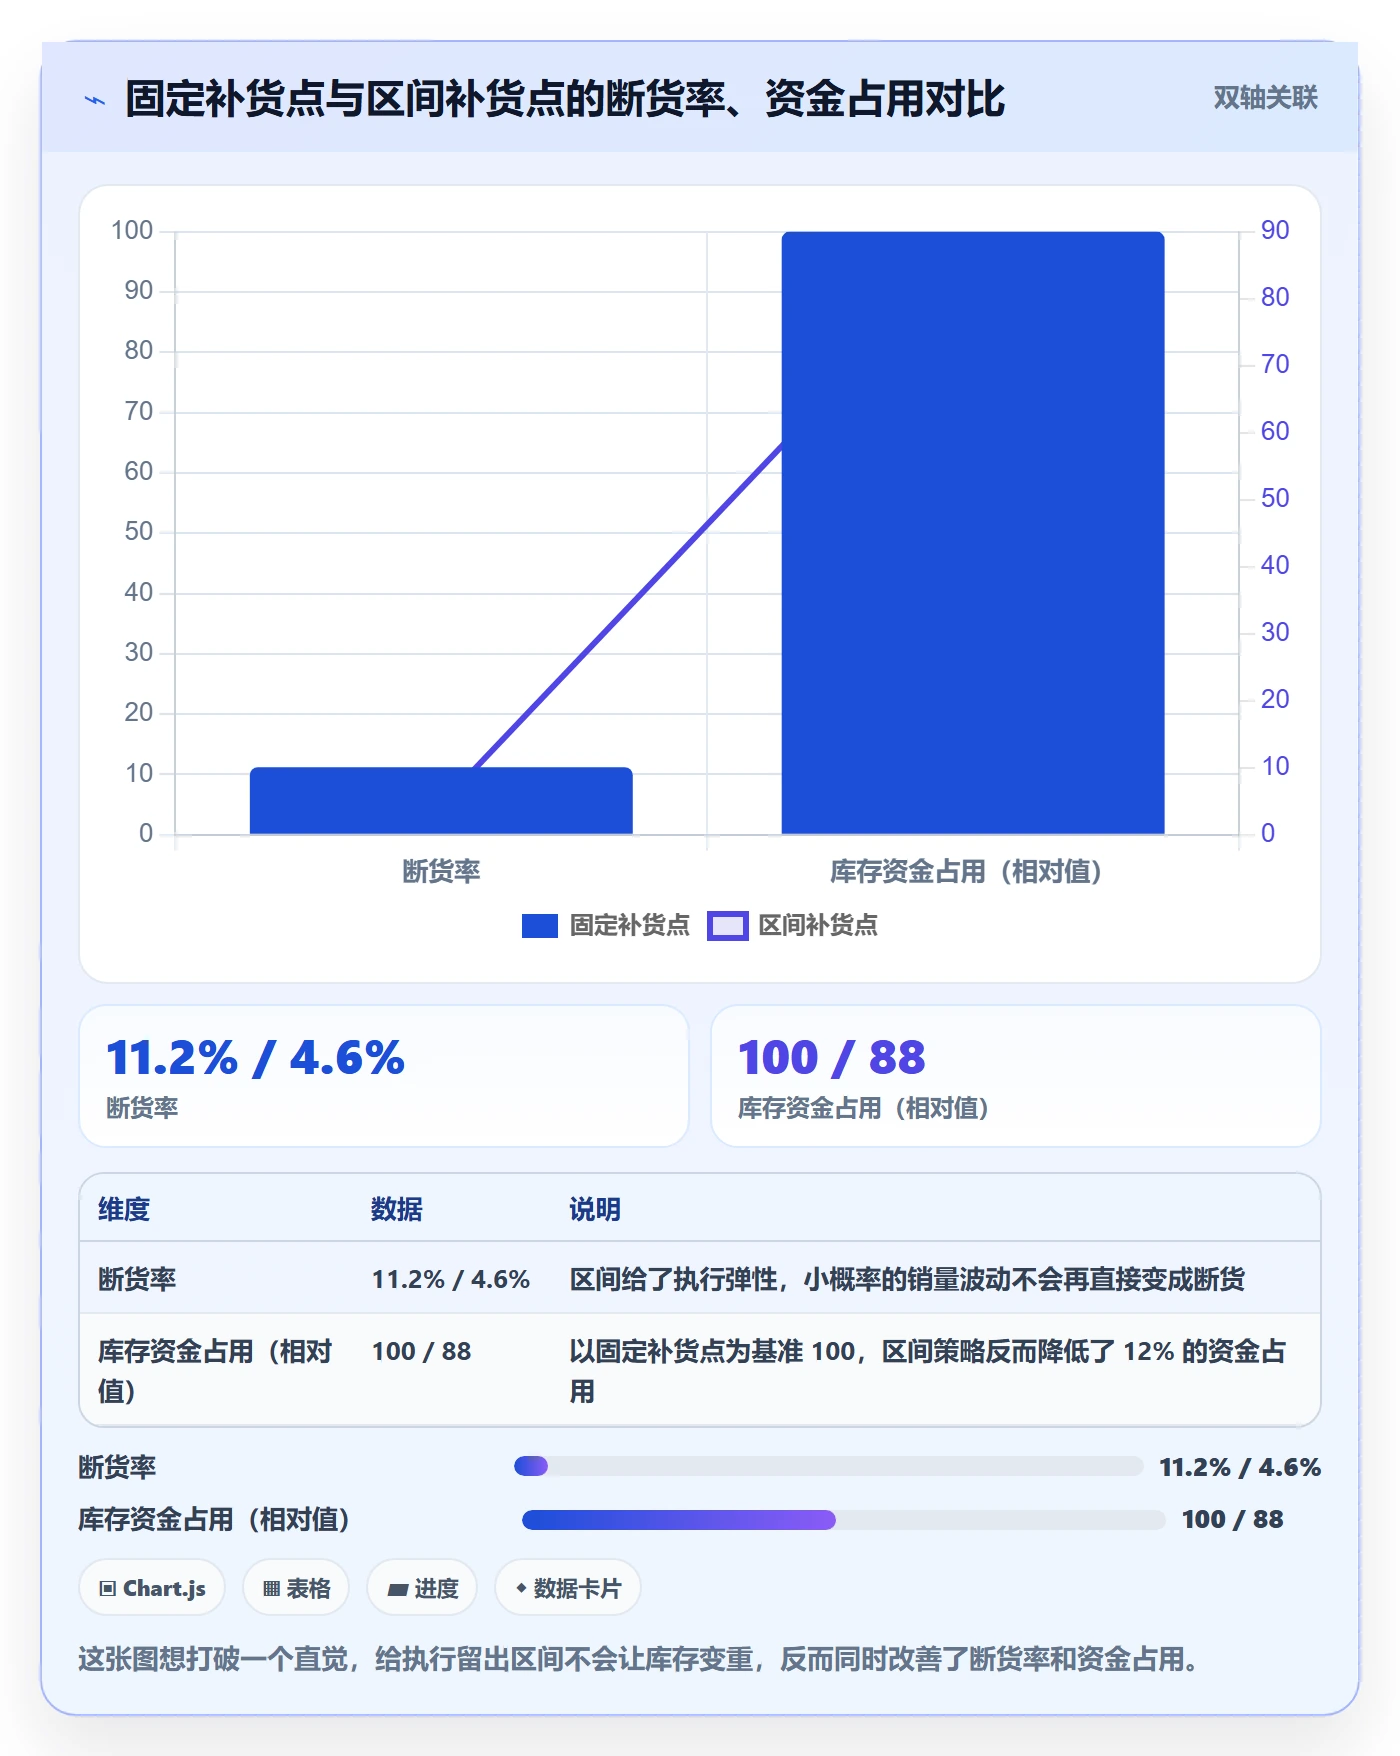
Task: Click the 库存资金占用（相对值）table row label
Action: pyautogui.click(x=215, y=1371)
